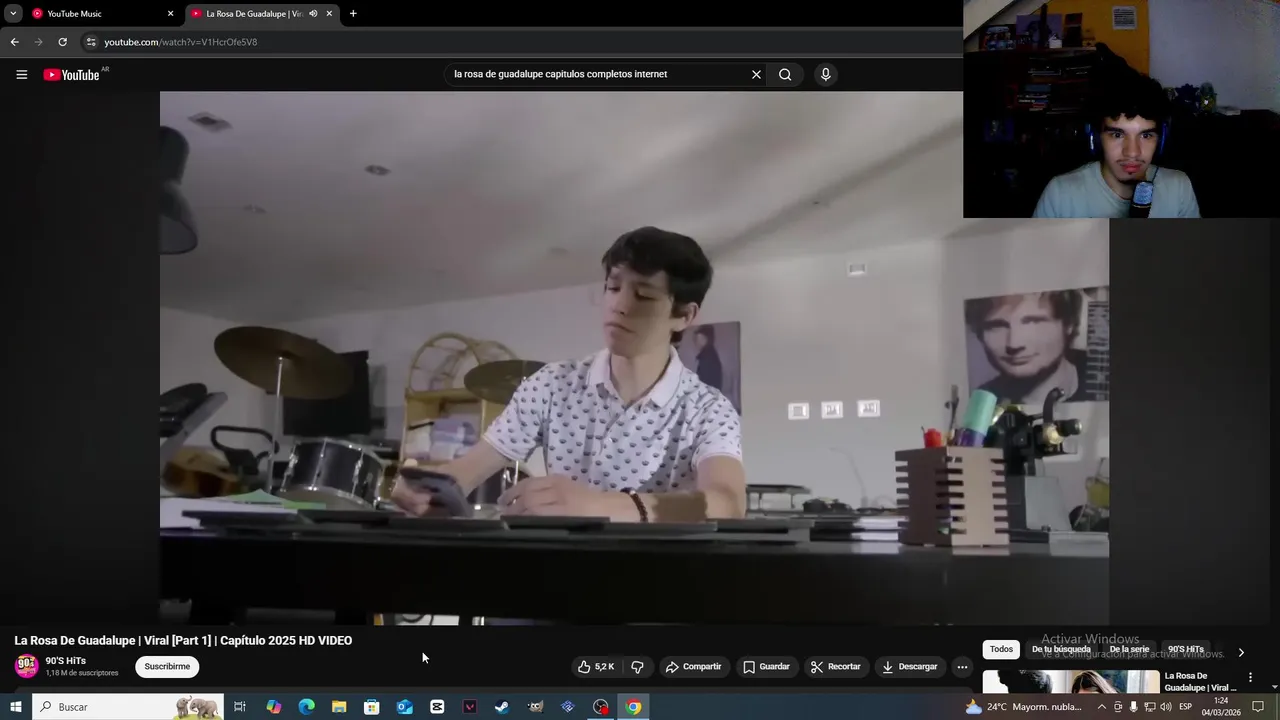This screenshot has height=720, width=1280.
Task: Open CapCut from the taskbar
Action: click(x=437, y=707)
